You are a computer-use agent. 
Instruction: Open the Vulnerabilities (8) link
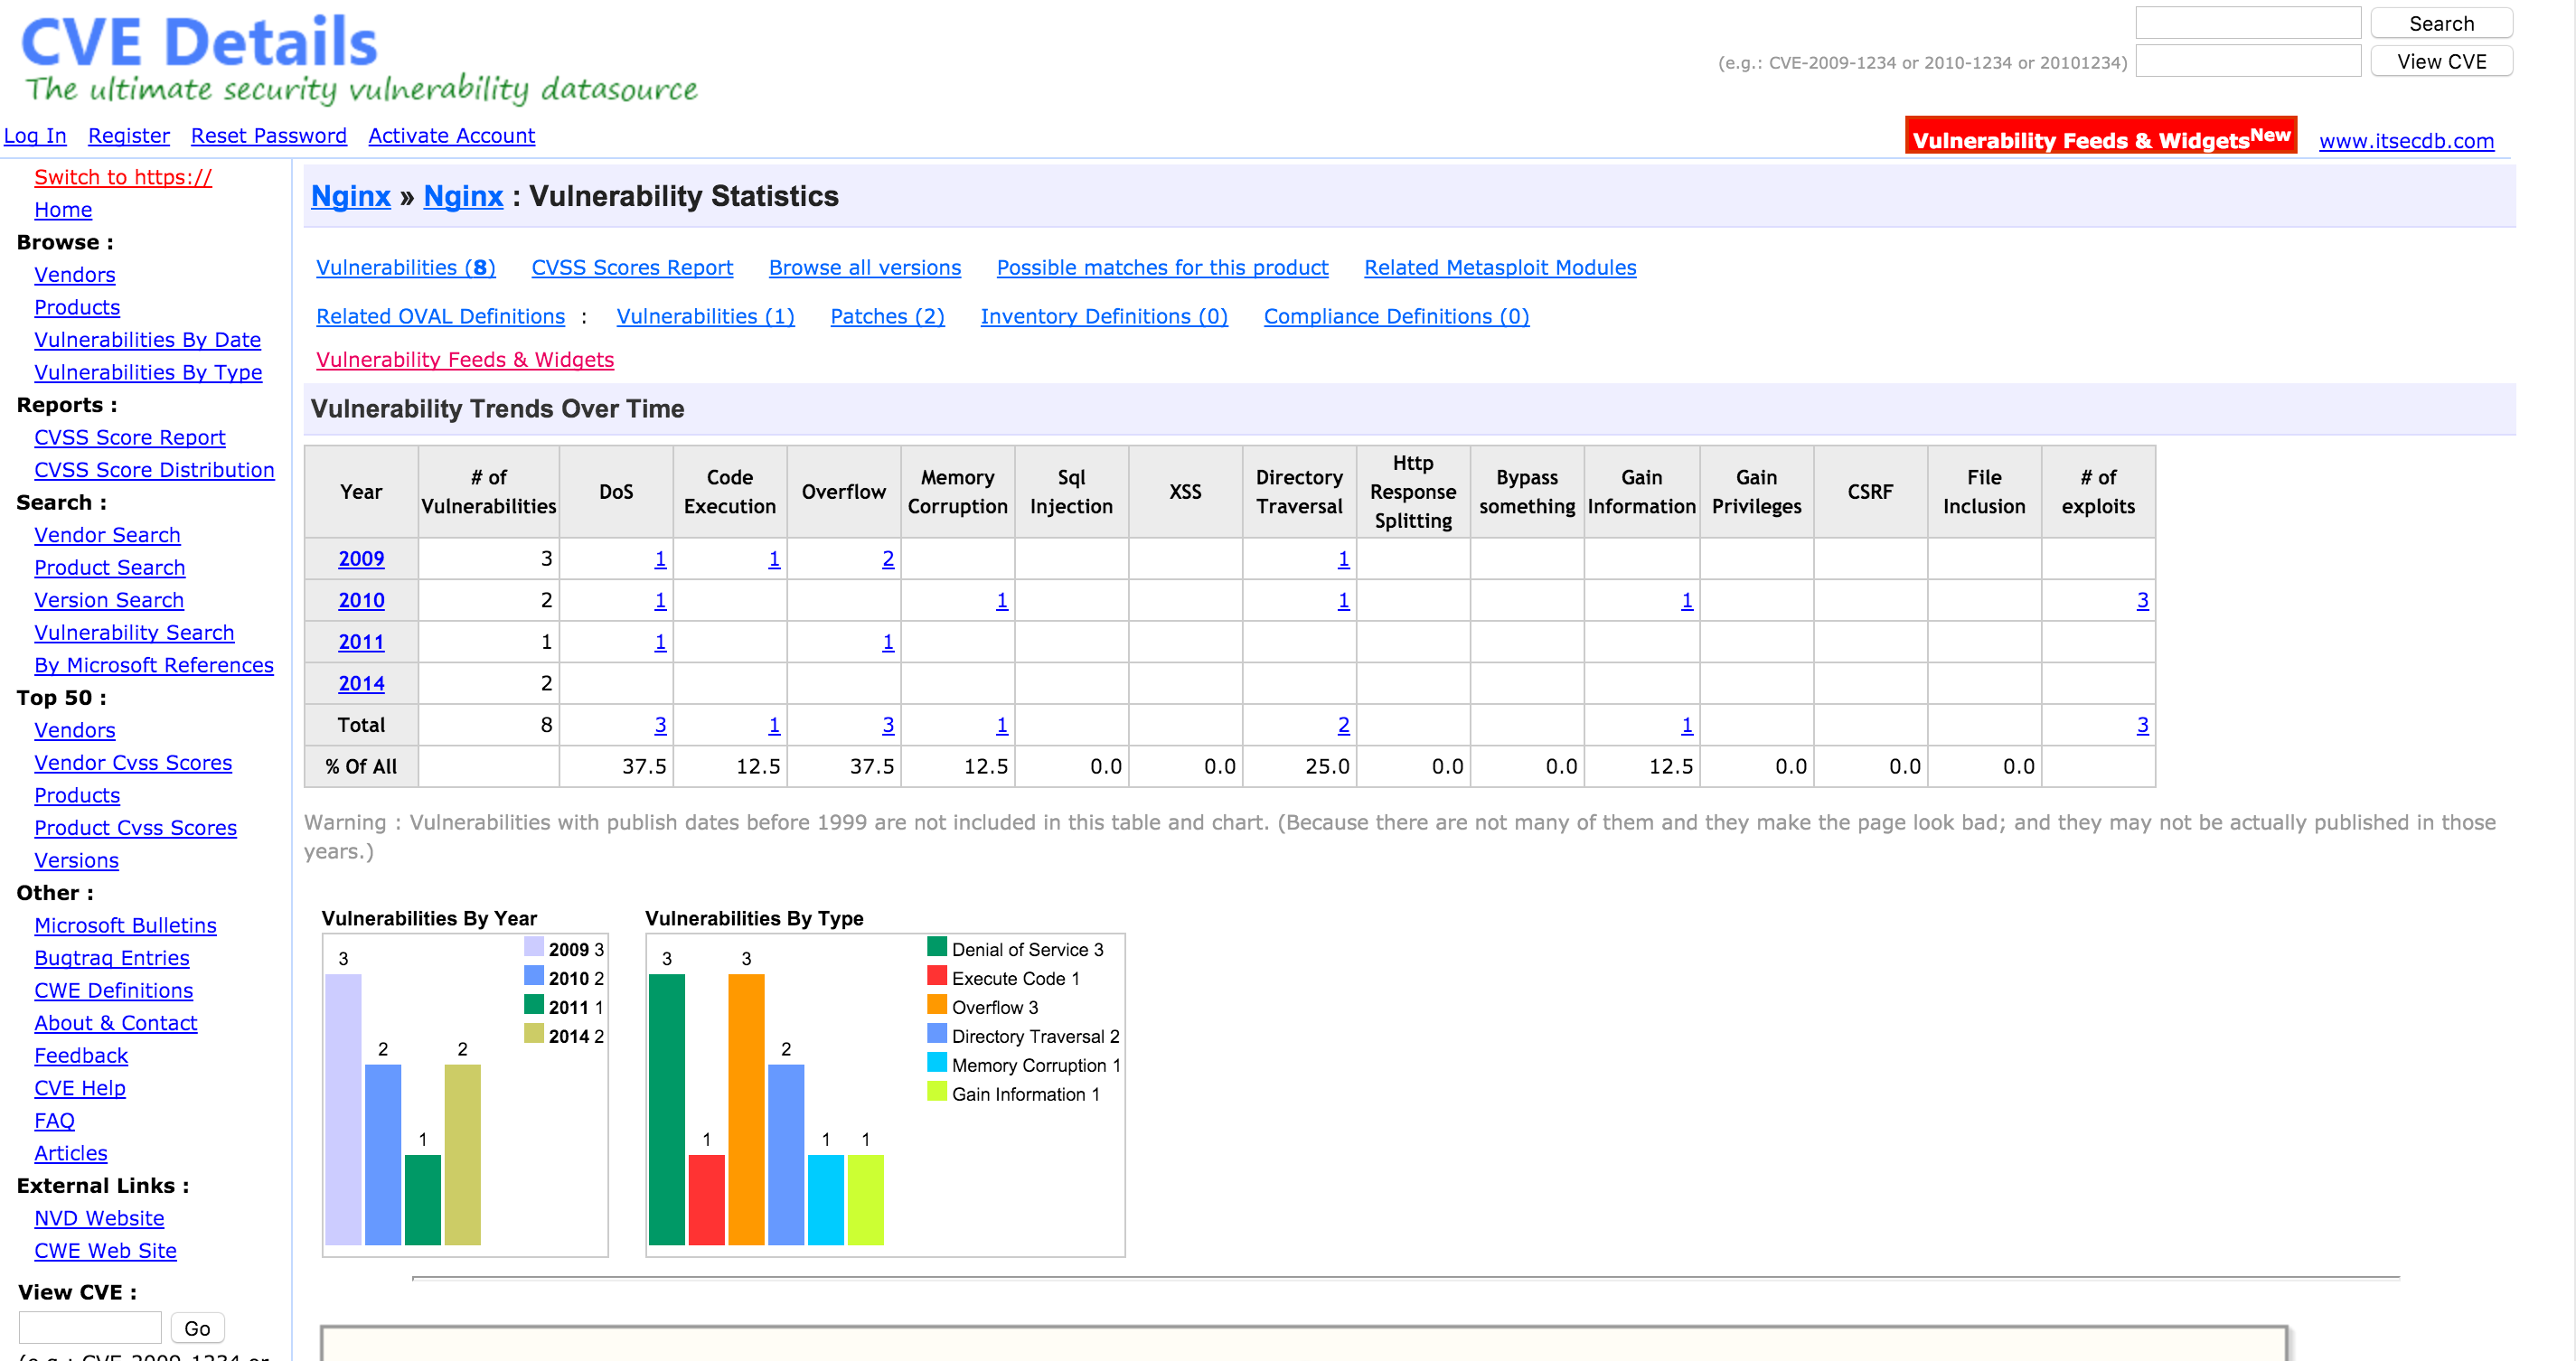pyautogui.click(x=405, y=268)
